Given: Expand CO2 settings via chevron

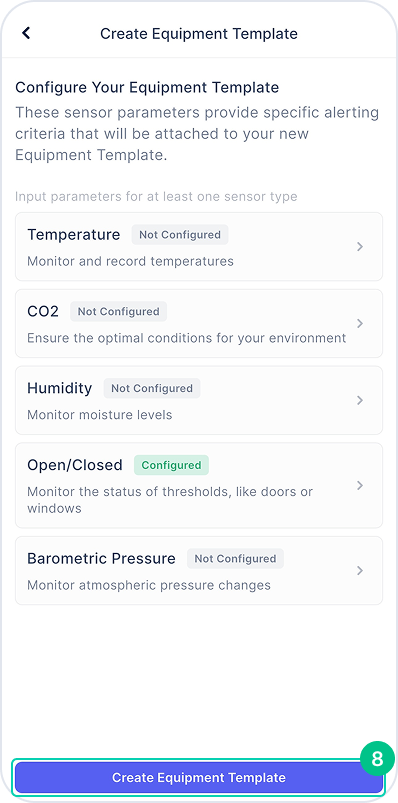Looking at the screenshot, I should (360, 324).
